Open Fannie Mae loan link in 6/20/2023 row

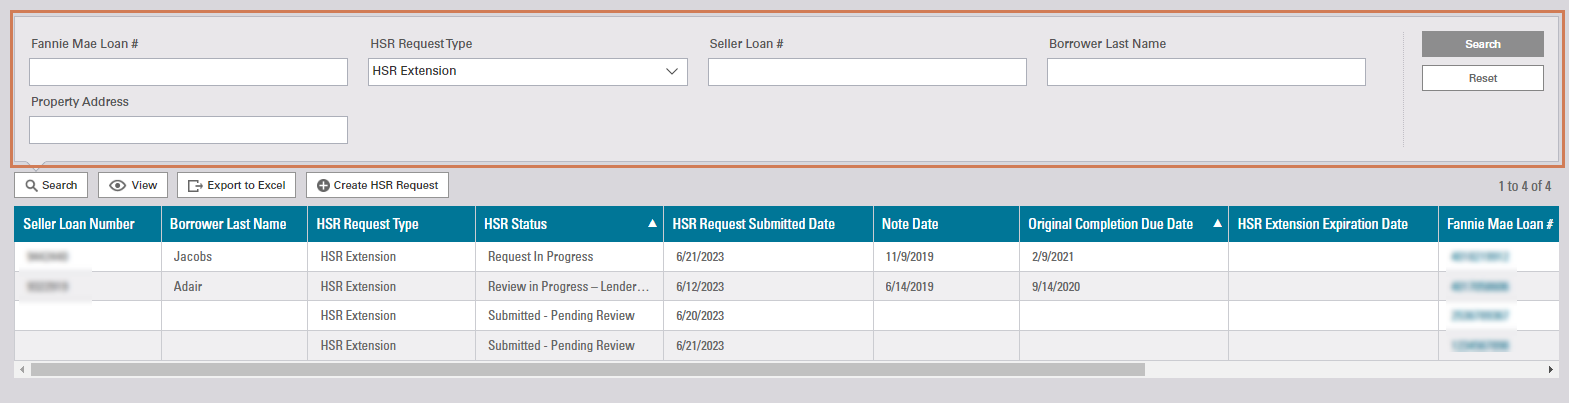(x=1480, y=316)
